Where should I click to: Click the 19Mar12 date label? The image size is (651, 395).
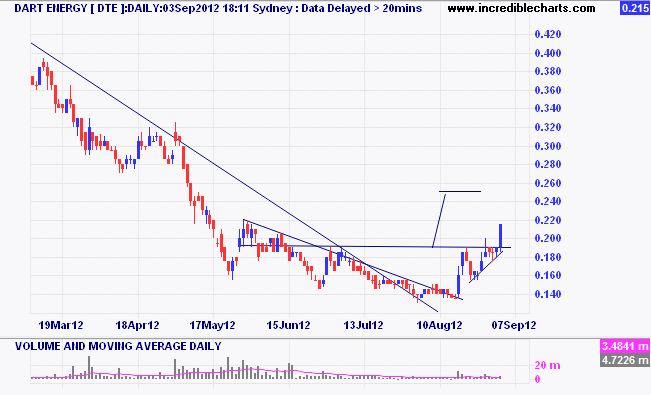click(x=61, y=325)
